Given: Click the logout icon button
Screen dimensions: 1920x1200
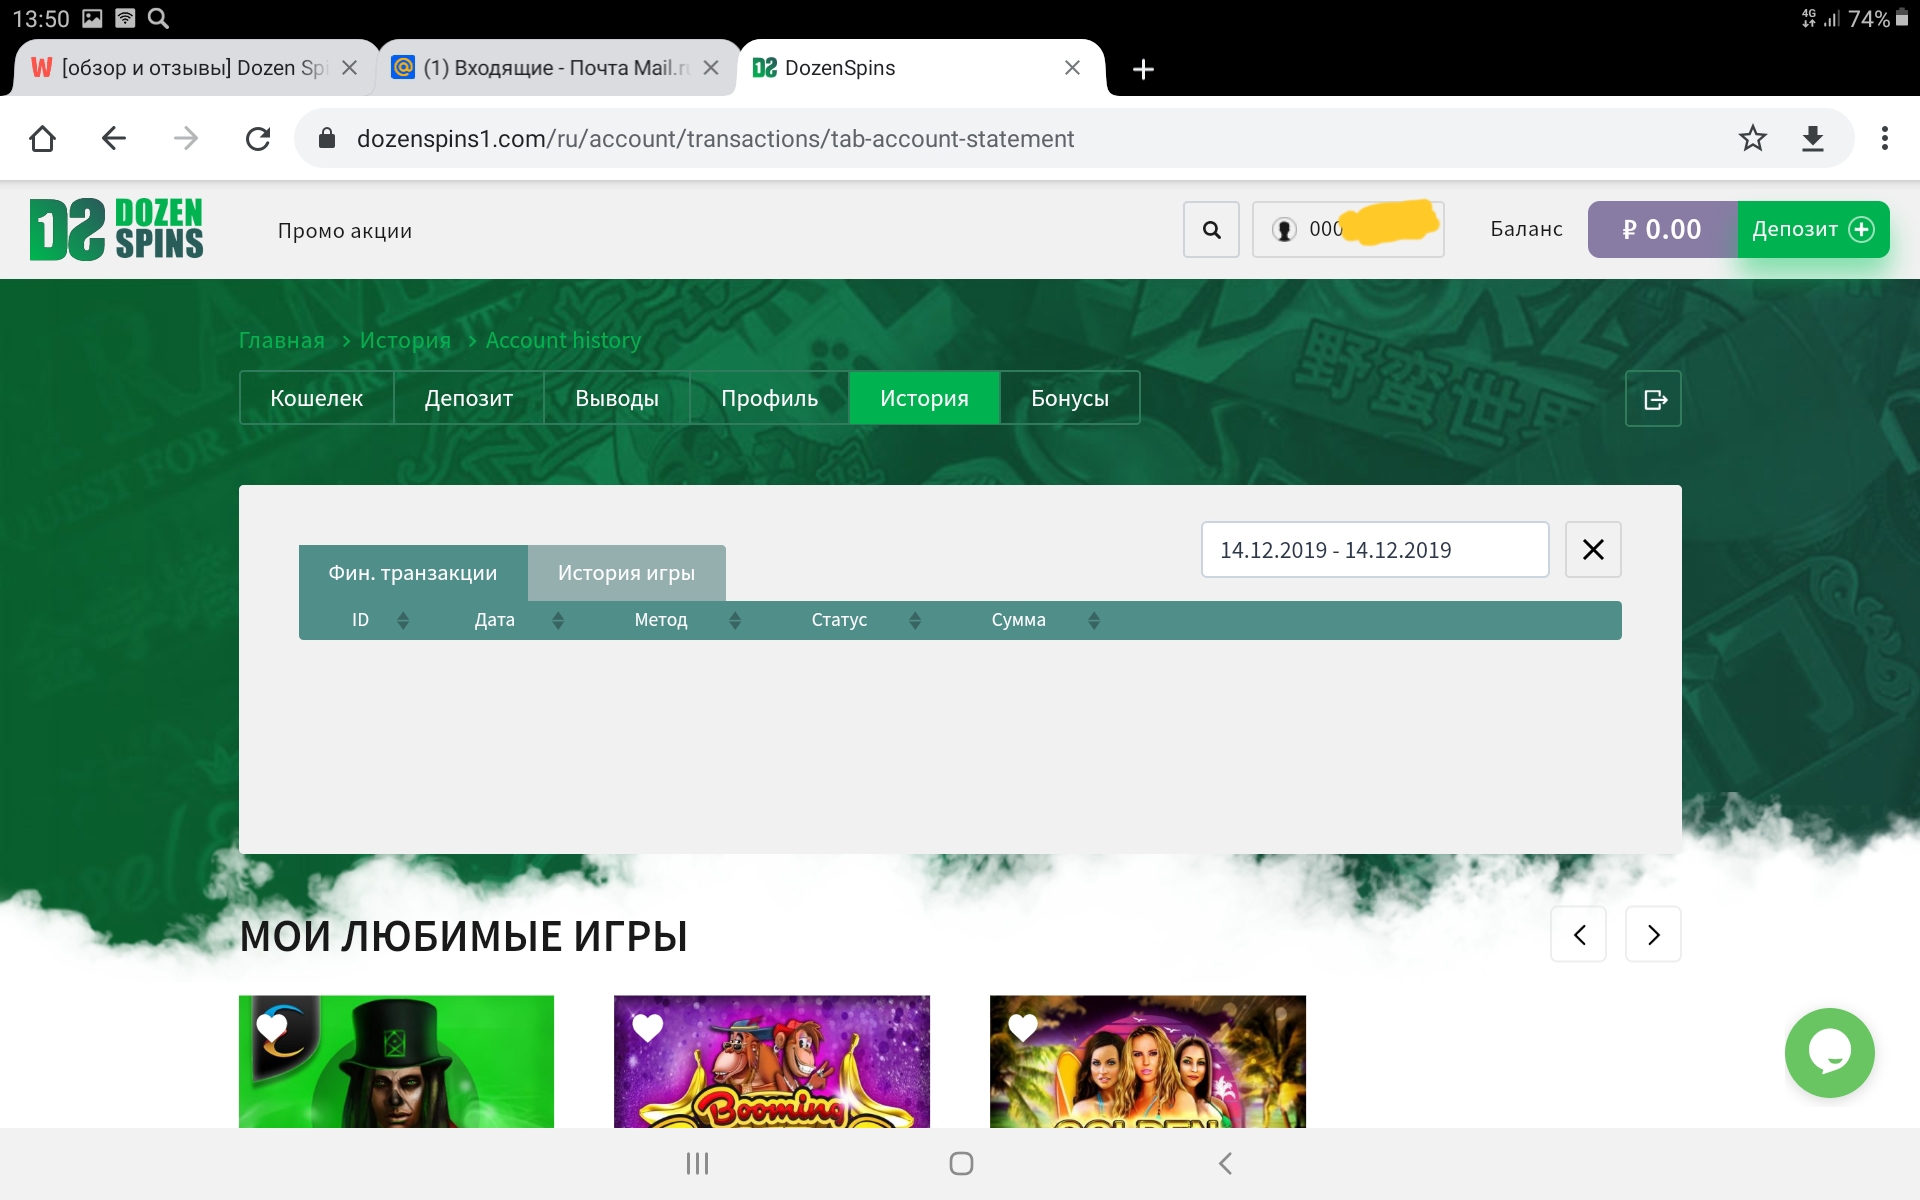Looking at the screenshot, I should pos(1653,399).
